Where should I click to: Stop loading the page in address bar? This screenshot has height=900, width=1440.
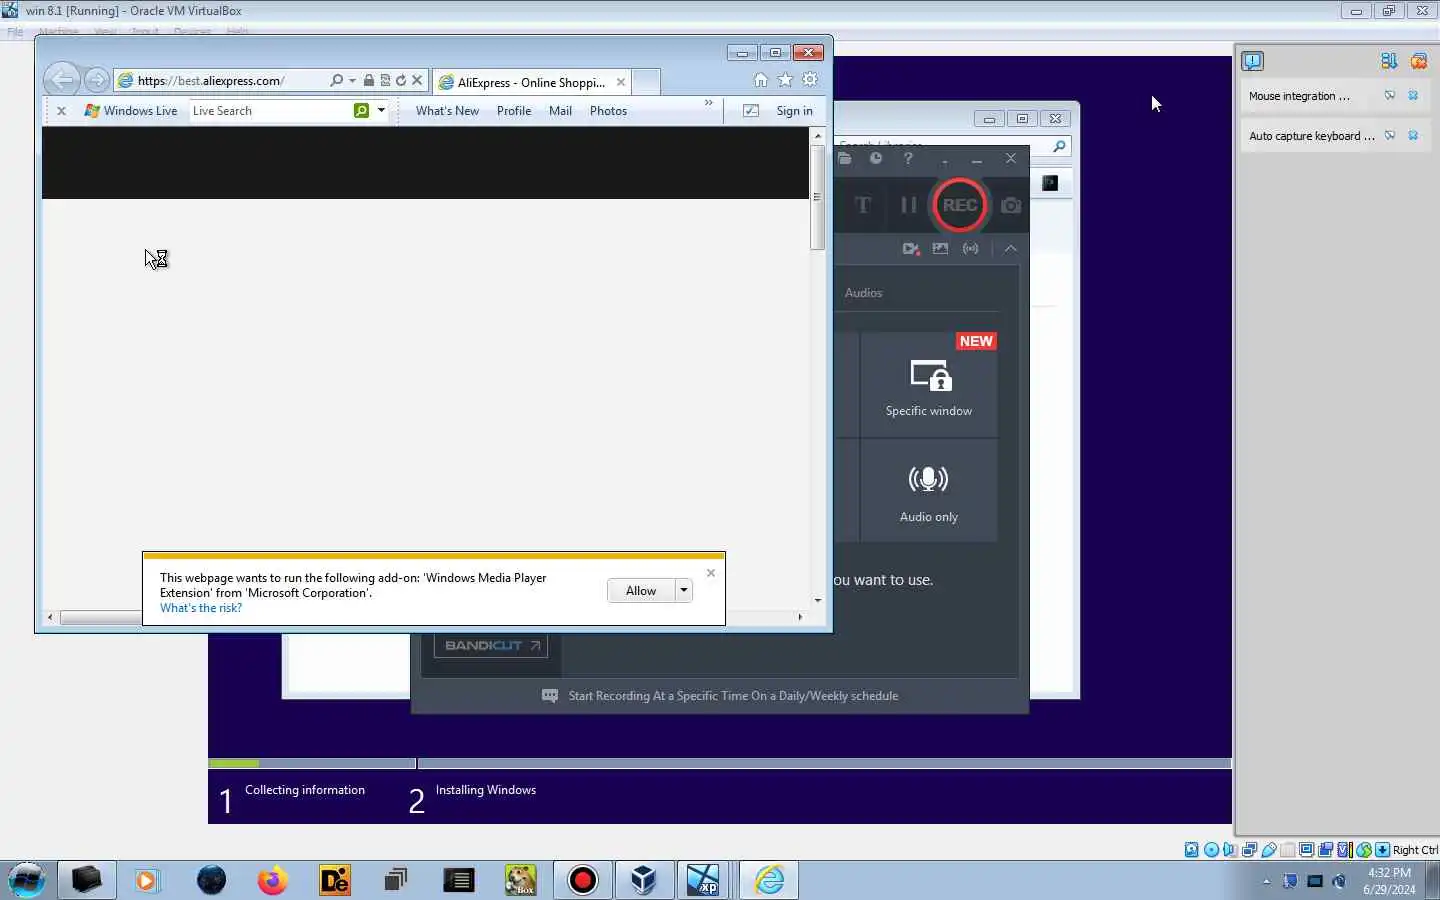(x=418, y=81)
